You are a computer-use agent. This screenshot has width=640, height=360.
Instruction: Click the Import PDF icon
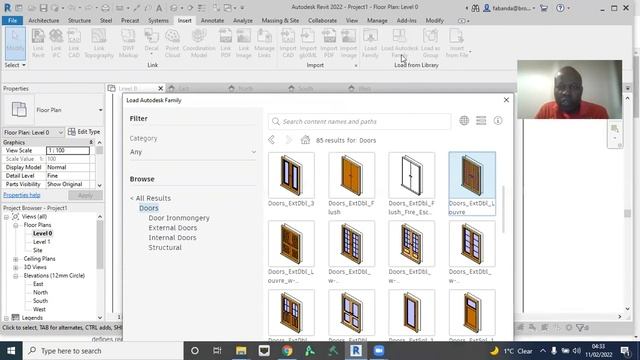point(329,43)
